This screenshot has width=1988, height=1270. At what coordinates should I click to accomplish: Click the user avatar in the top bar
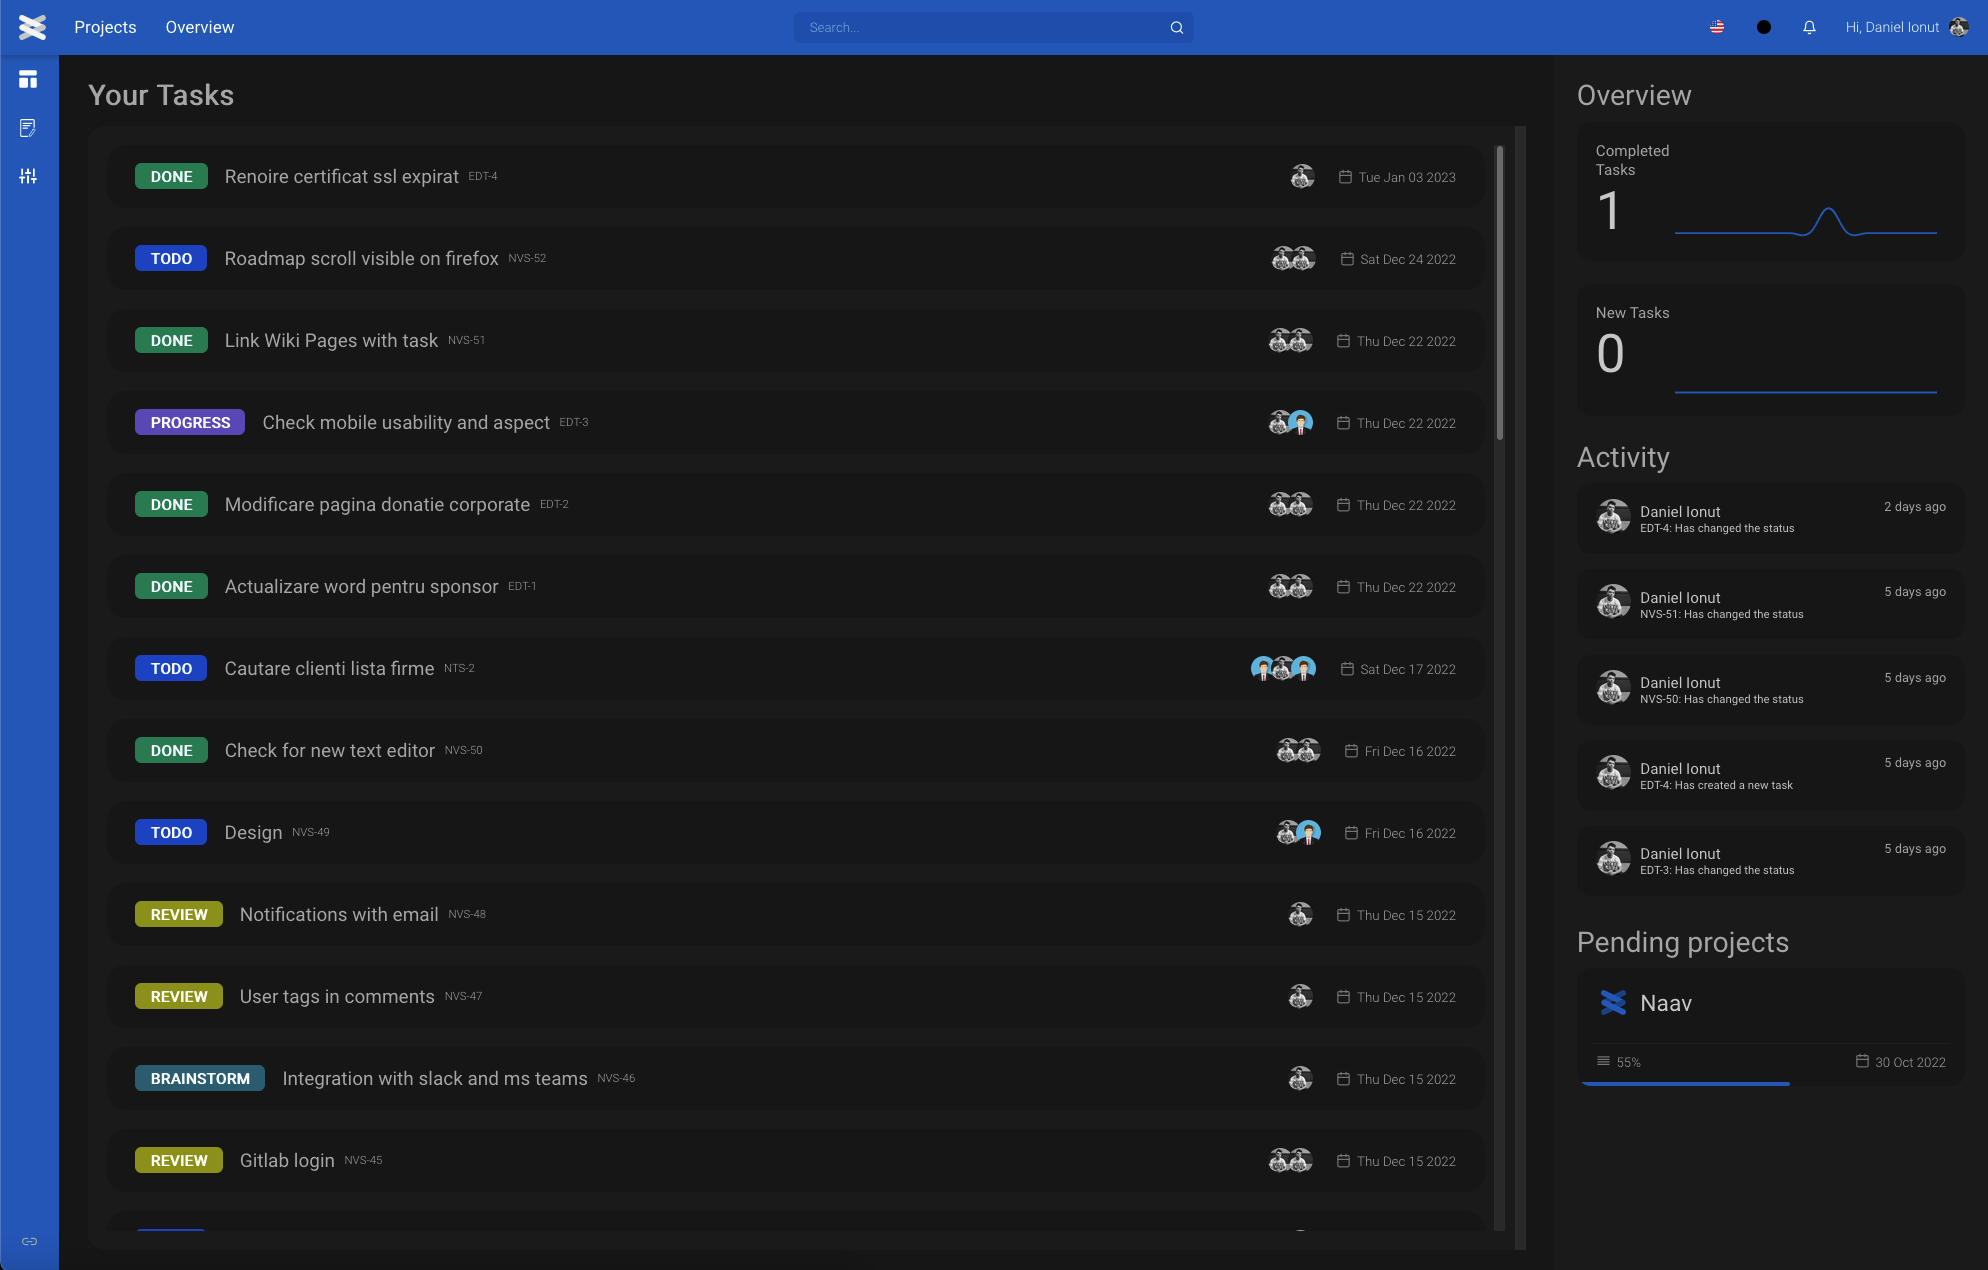1959,27
